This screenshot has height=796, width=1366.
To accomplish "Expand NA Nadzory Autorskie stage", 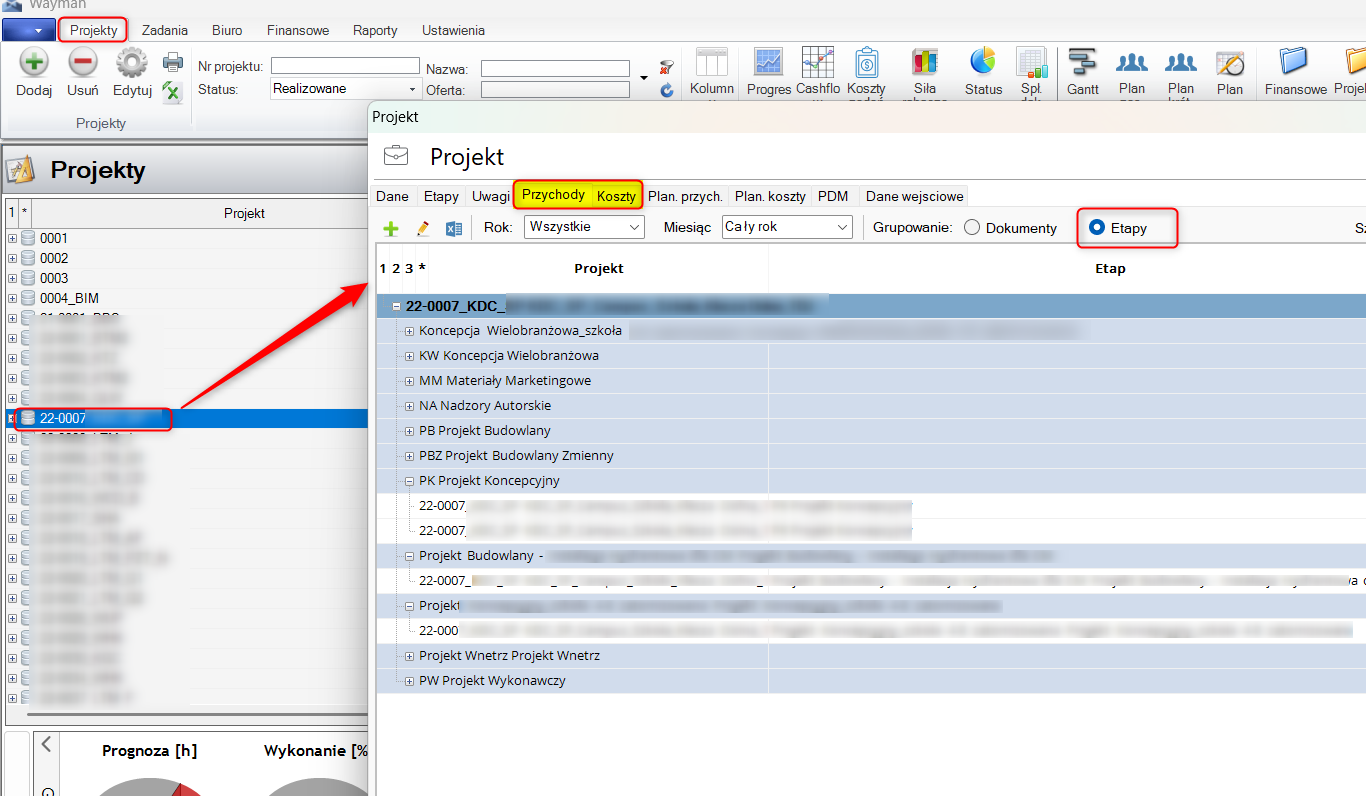I will pyautogui.click(x=409, y=405).
